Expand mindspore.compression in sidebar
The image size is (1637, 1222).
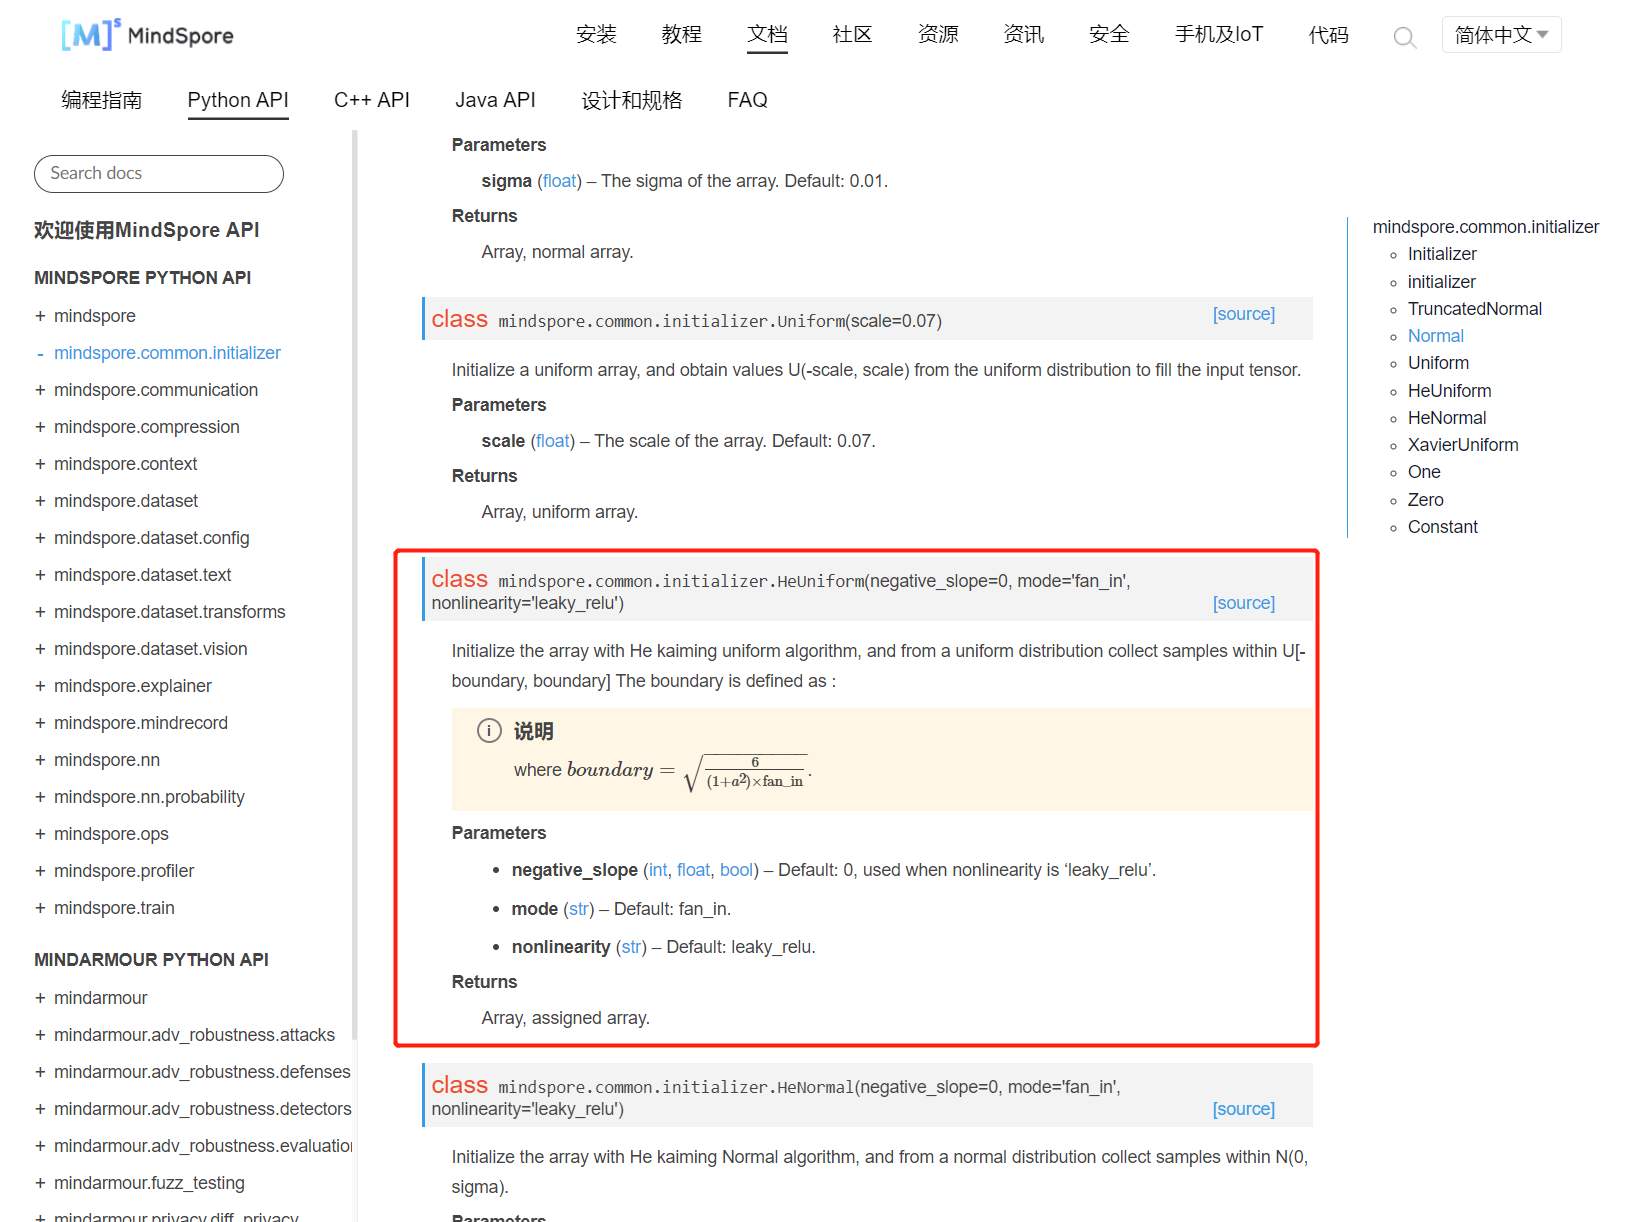coord(40,427)
